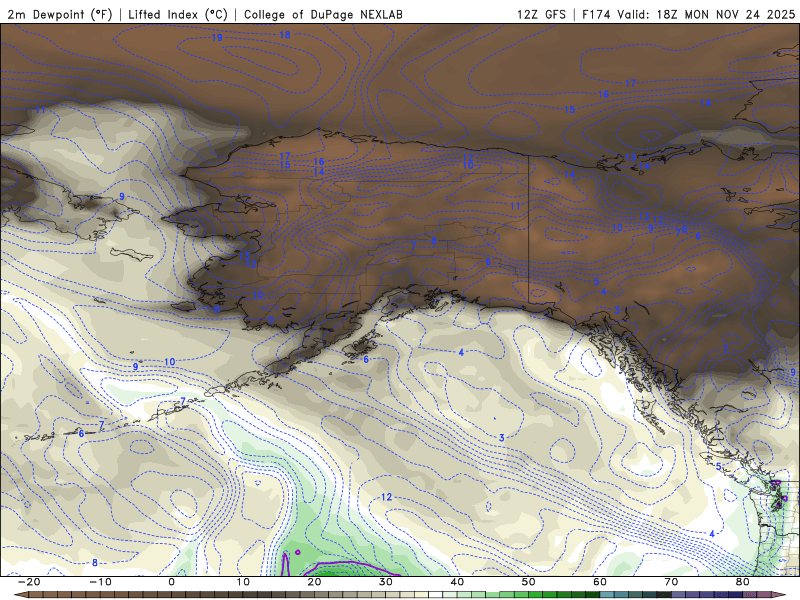Click the "F174 Valid: 18Z MON NOV 24 2025" text
The image size is (800, 600).
pos(689,14)
